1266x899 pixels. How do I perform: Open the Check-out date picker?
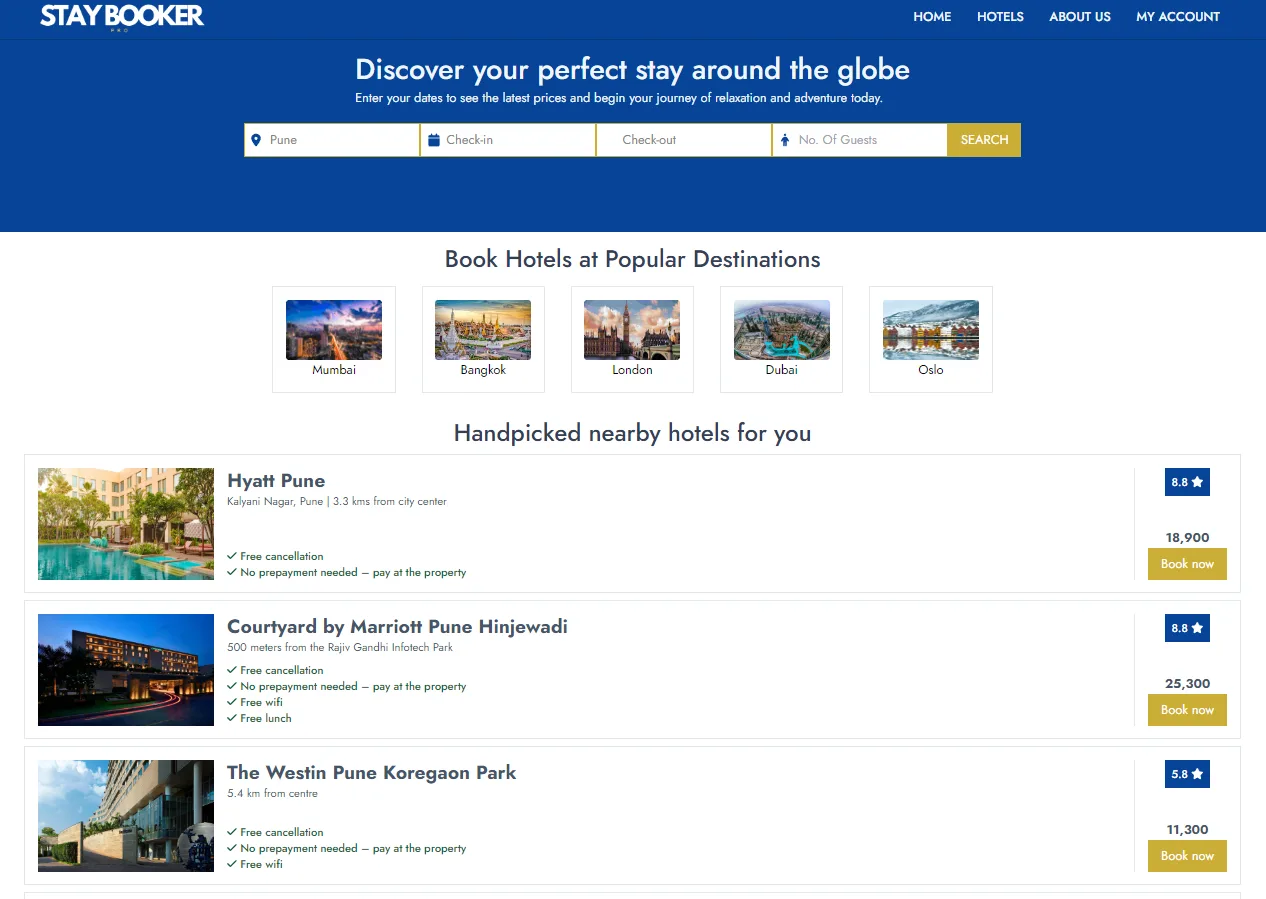click(x=683, y=140)
